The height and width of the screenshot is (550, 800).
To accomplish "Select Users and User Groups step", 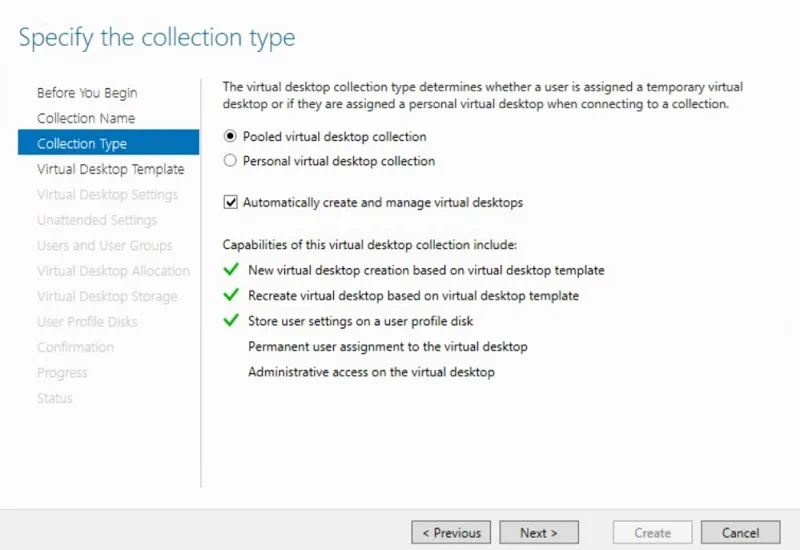I will click(104, 246).
